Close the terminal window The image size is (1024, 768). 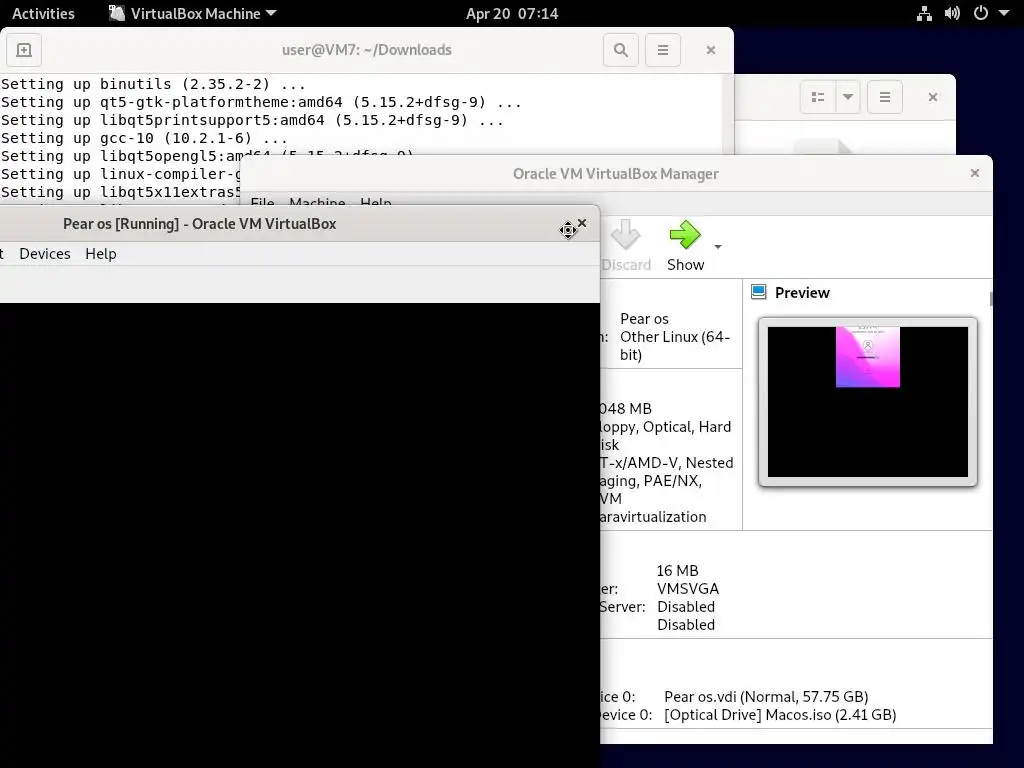711,50
